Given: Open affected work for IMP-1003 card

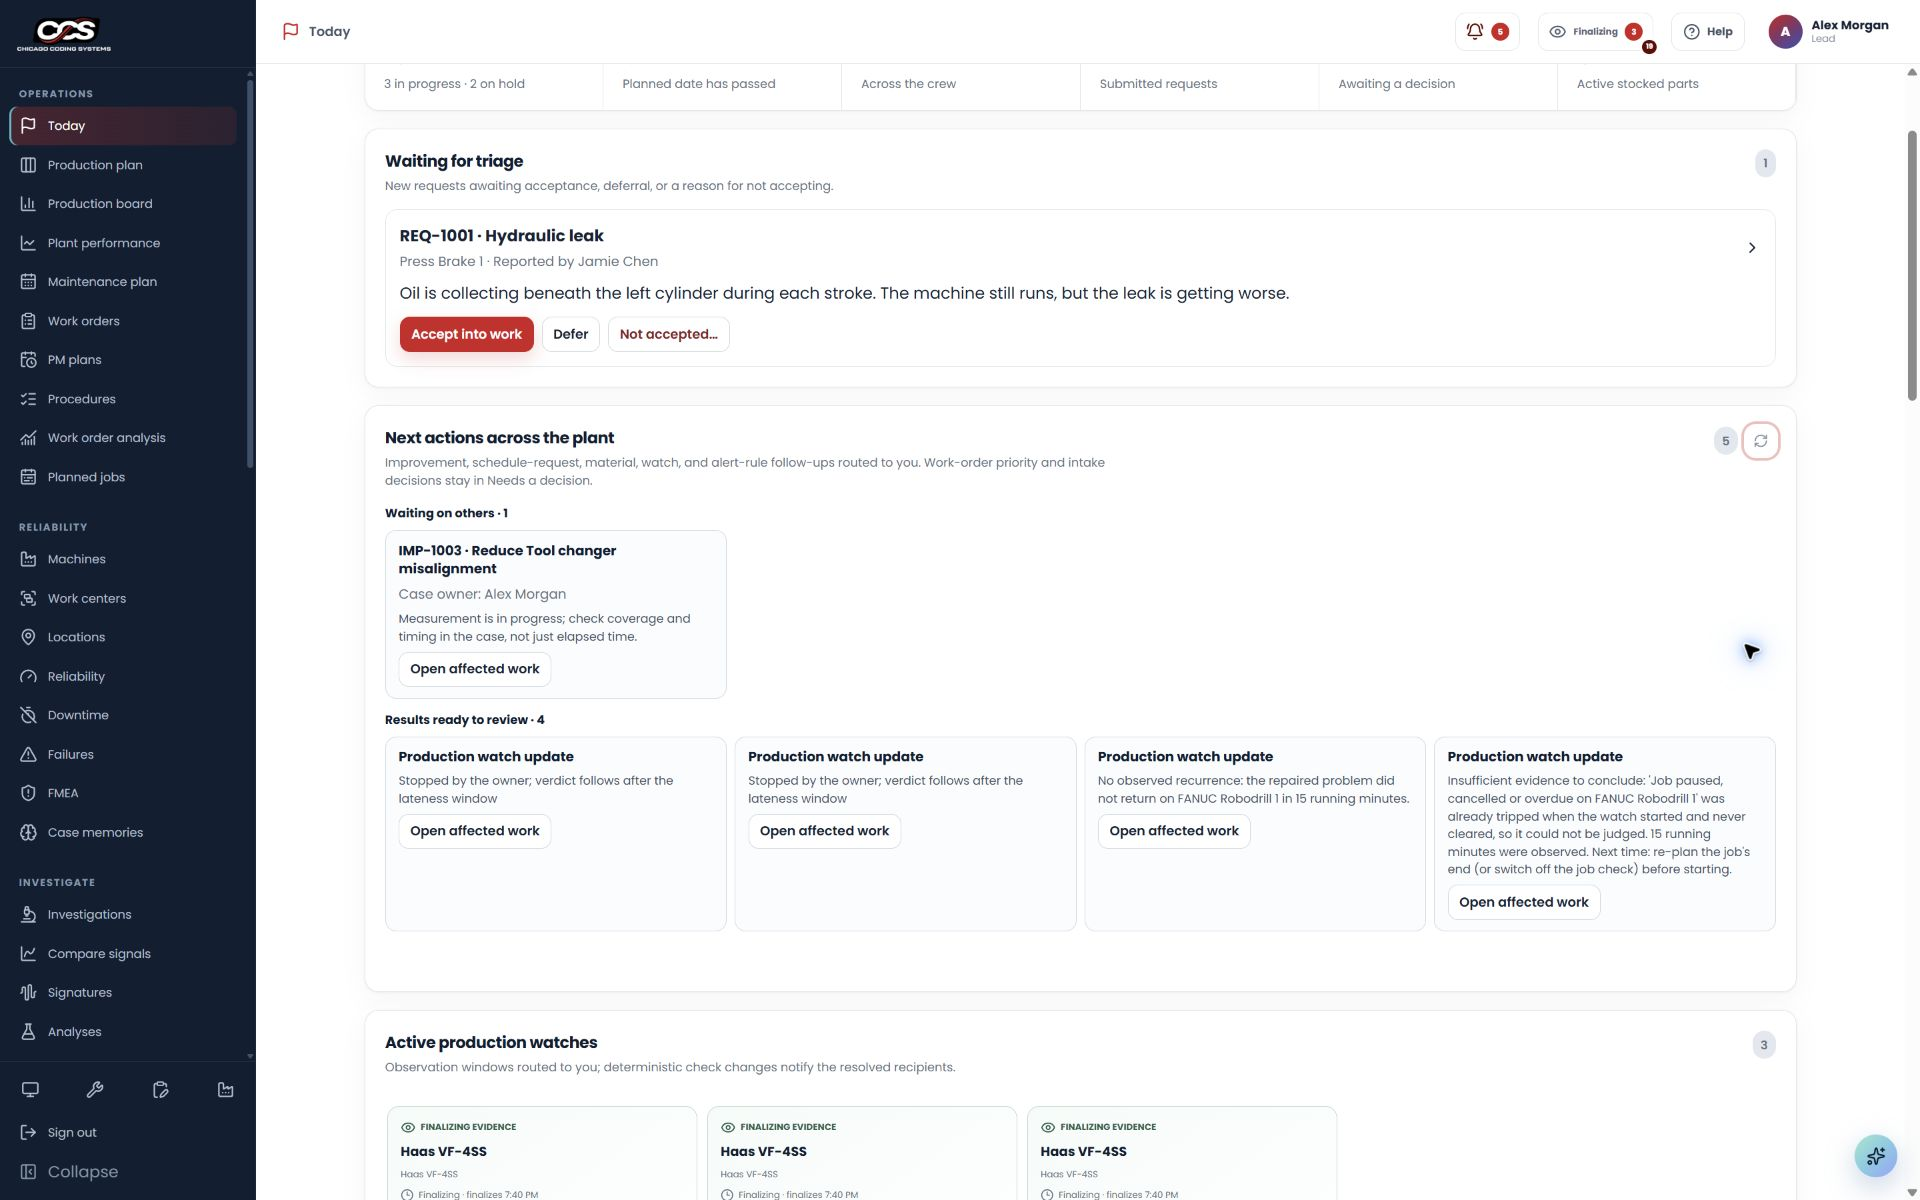Looking at the screenshot, I should (x=474, y=669).
